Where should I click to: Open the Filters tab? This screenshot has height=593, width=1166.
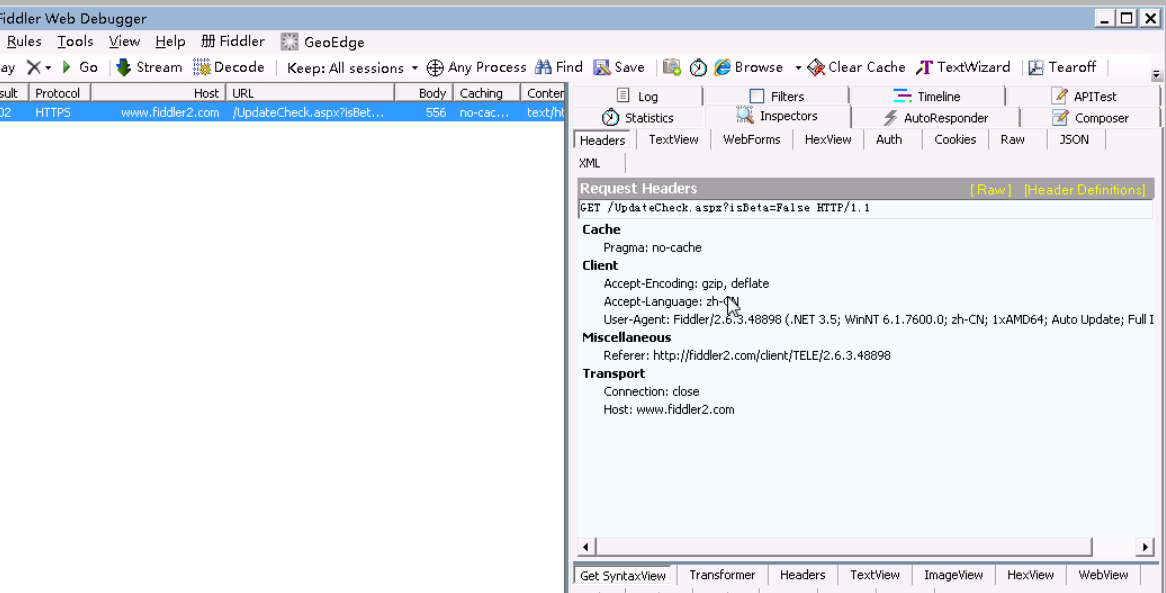tap(776, 96)
